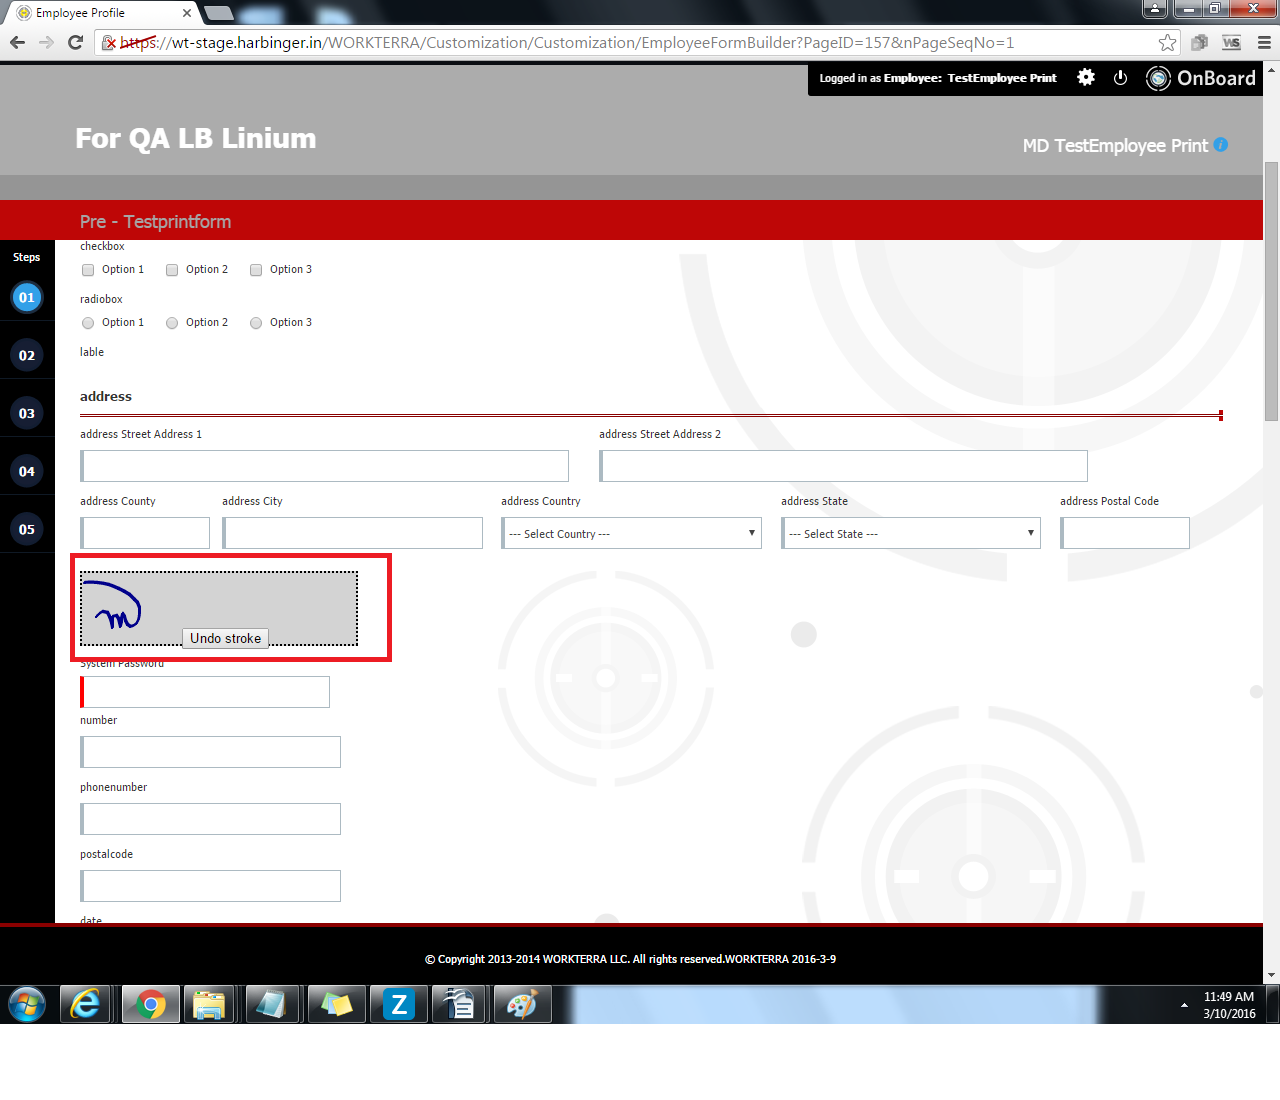Tick the checkbox Option 3

[x=256, y=270]
